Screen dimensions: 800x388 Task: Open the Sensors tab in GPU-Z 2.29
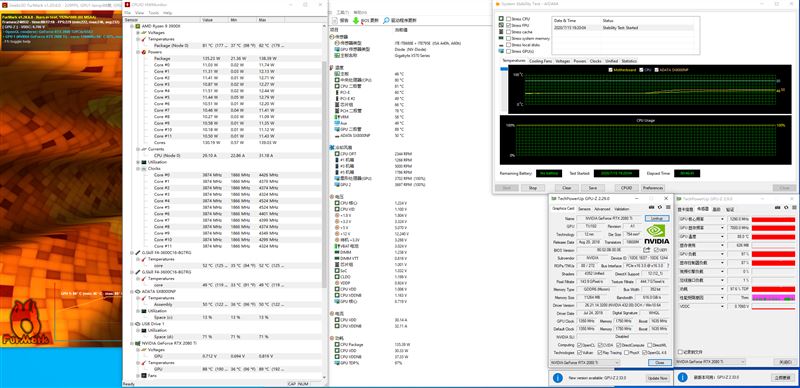click(584, 209)
